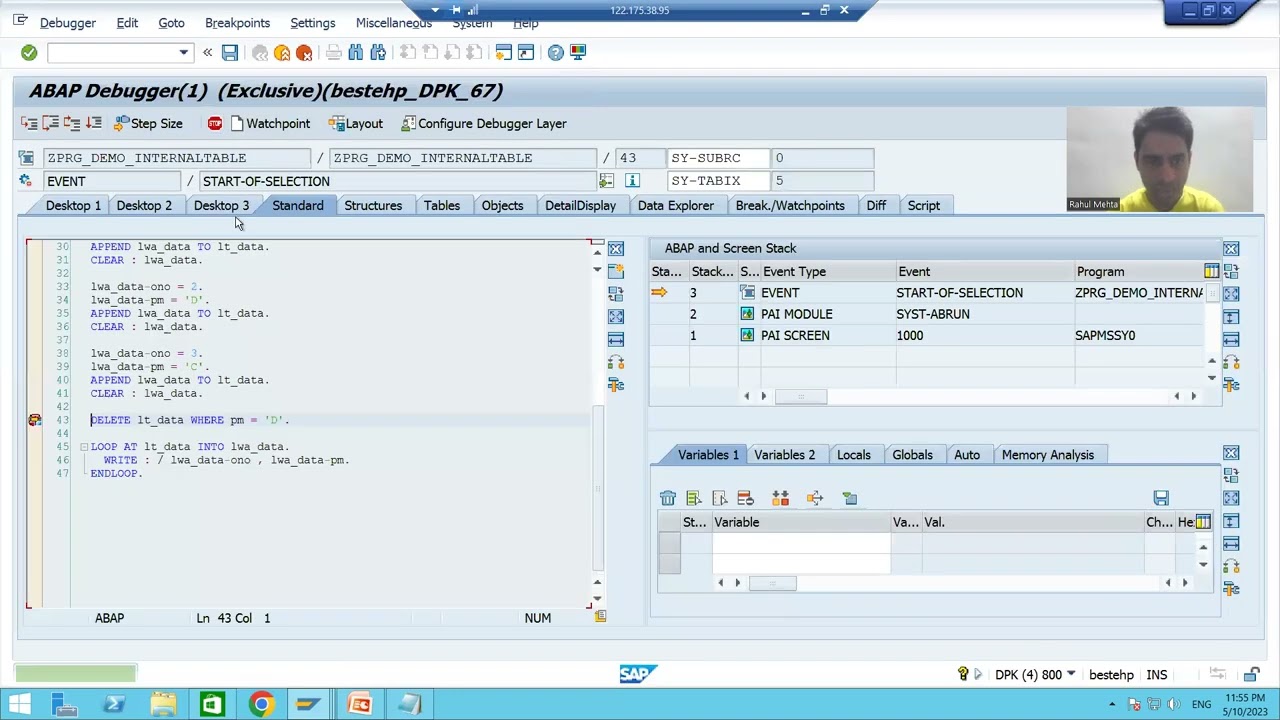Click the Single Step debugger icon
The height and width of the screenshot is (720, 1280).
point(29,123)
